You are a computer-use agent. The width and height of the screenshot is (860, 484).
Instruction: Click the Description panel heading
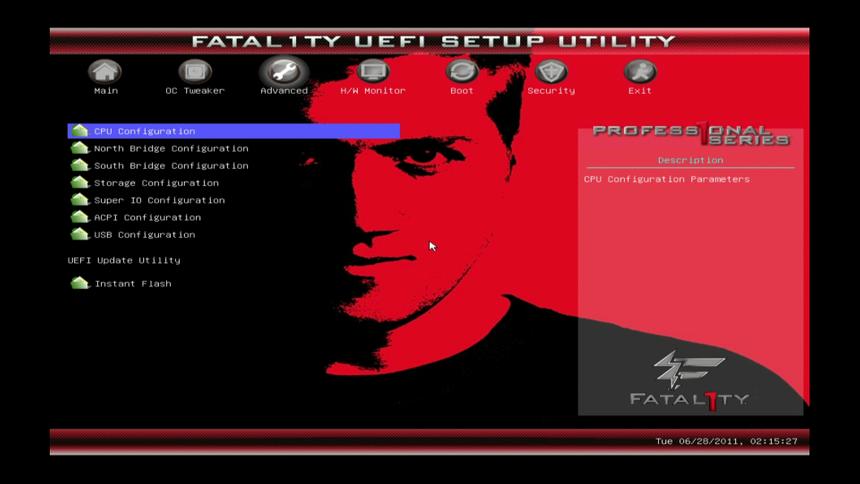click(x=691, y=160)
